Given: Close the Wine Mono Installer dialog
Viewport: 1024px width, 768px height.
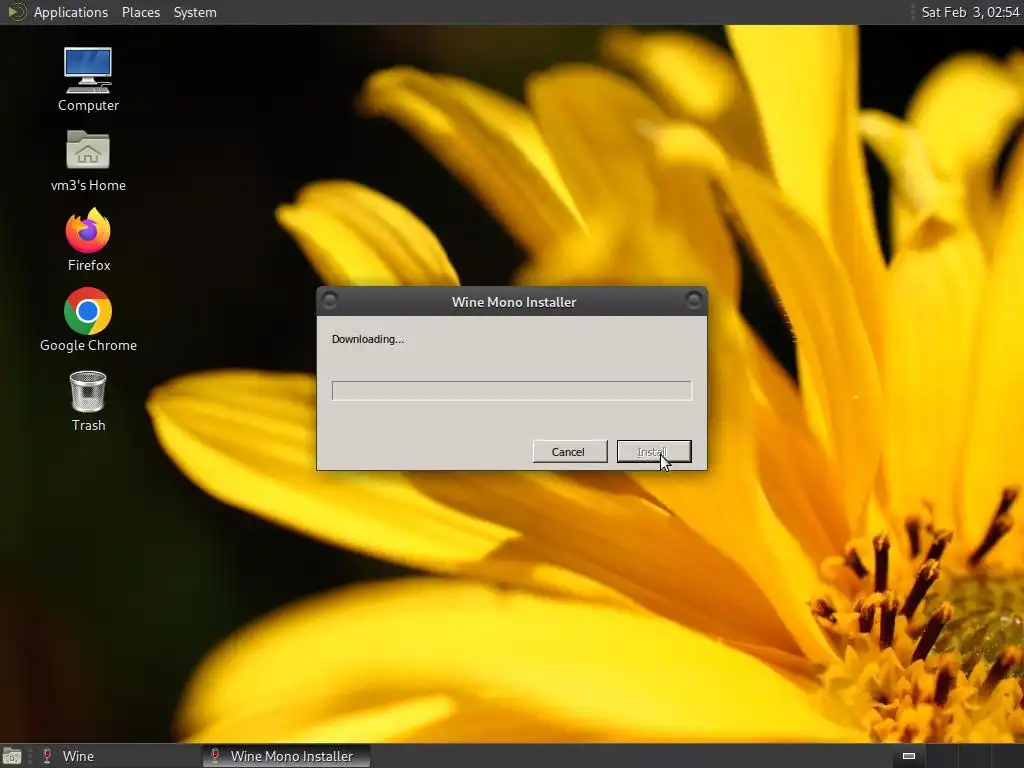Looking at the screenshot, I should coord(694,300).
